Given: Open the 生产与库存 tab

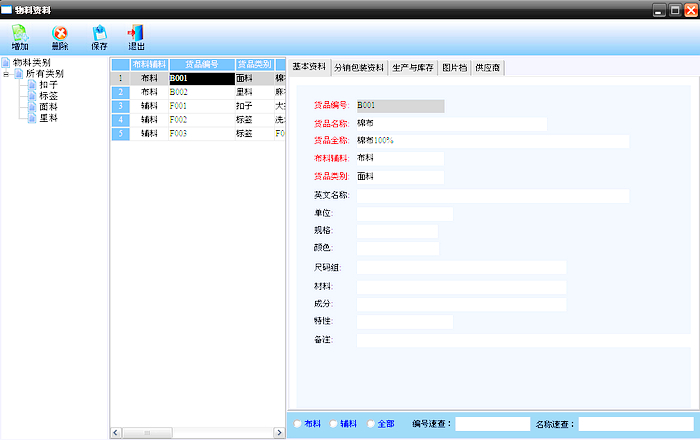Looking at the screenshot, I should click(411, 68).
